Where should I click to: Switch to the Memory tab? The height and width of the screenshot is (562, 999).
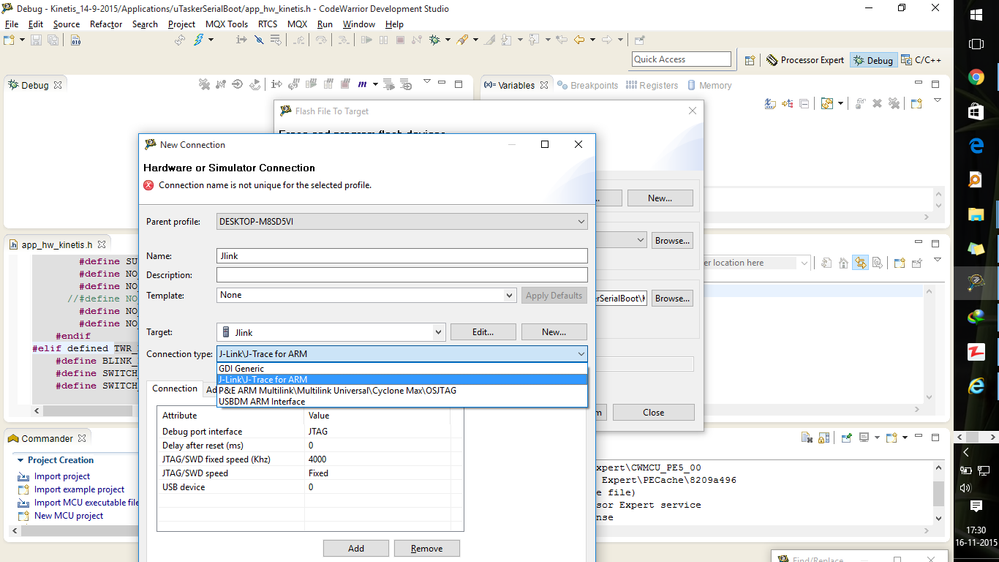click(x=709, y=85)
